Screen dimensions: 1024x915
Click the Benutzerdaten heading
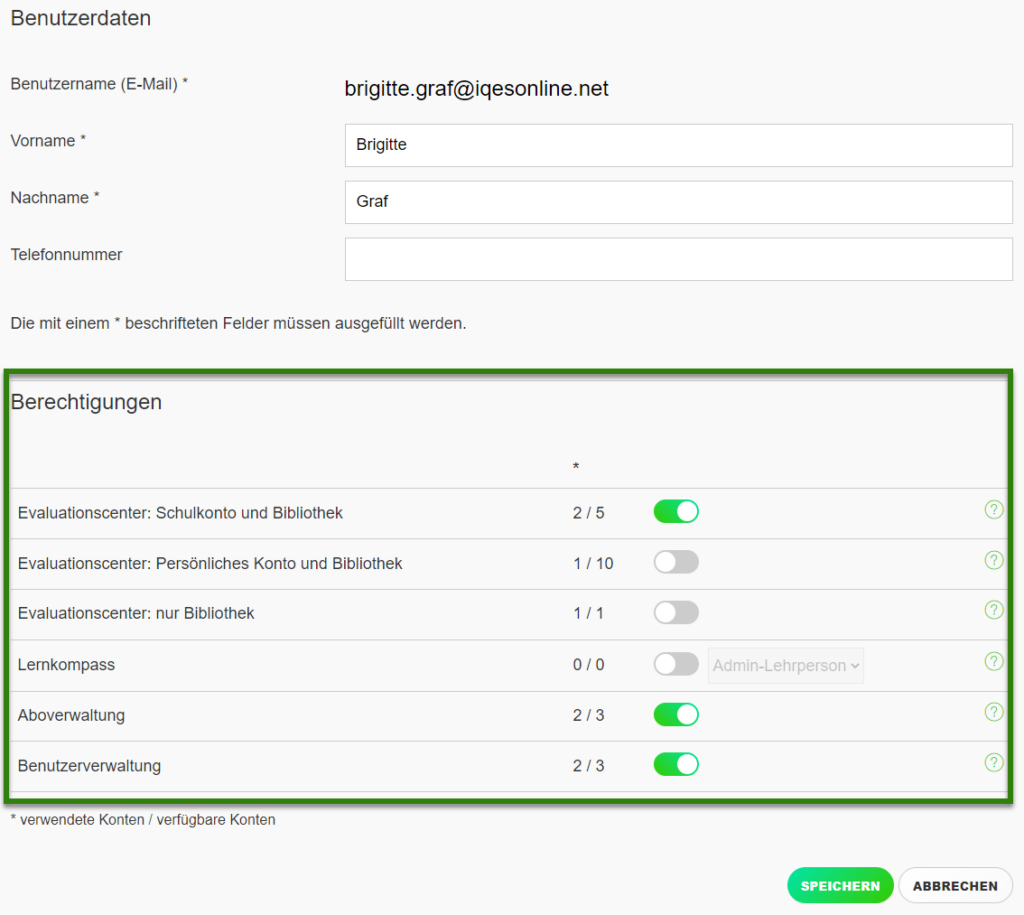tap(80, 18)
